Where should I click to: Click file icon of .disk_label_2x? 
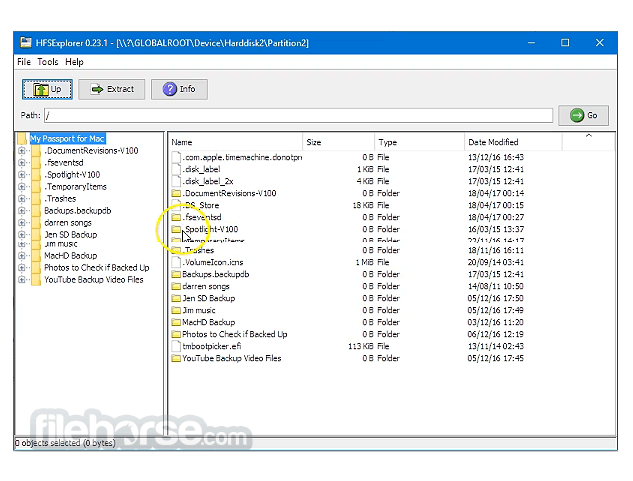click(176, 181)
